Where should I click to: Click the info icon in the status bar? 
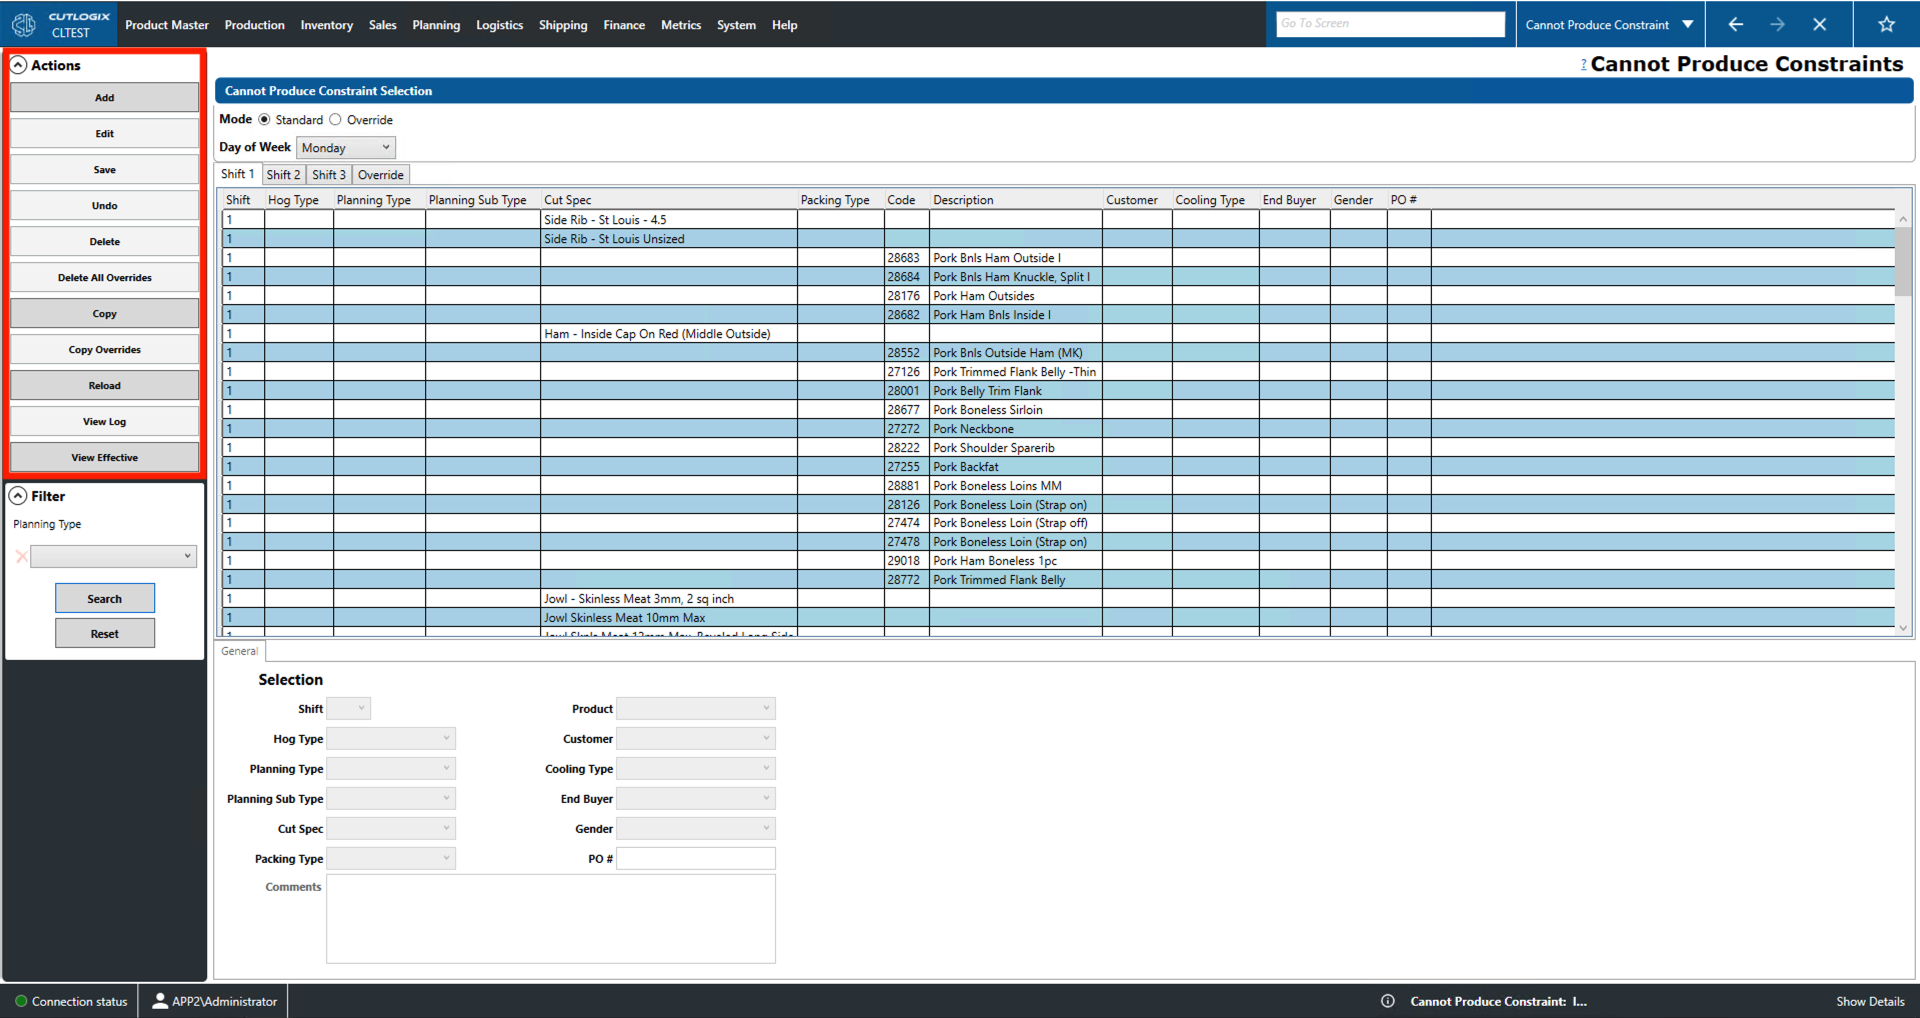(x=1387, y=1000)
